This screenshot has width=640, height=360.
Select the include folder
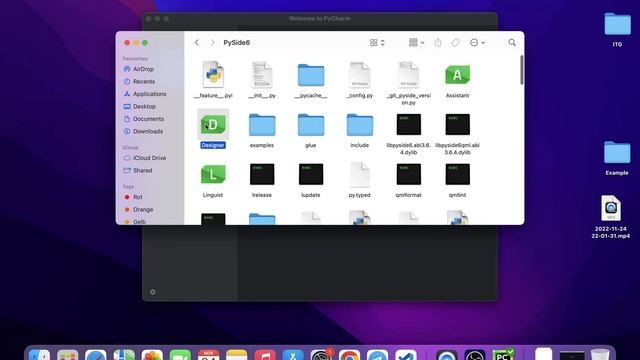click(360, 125)
